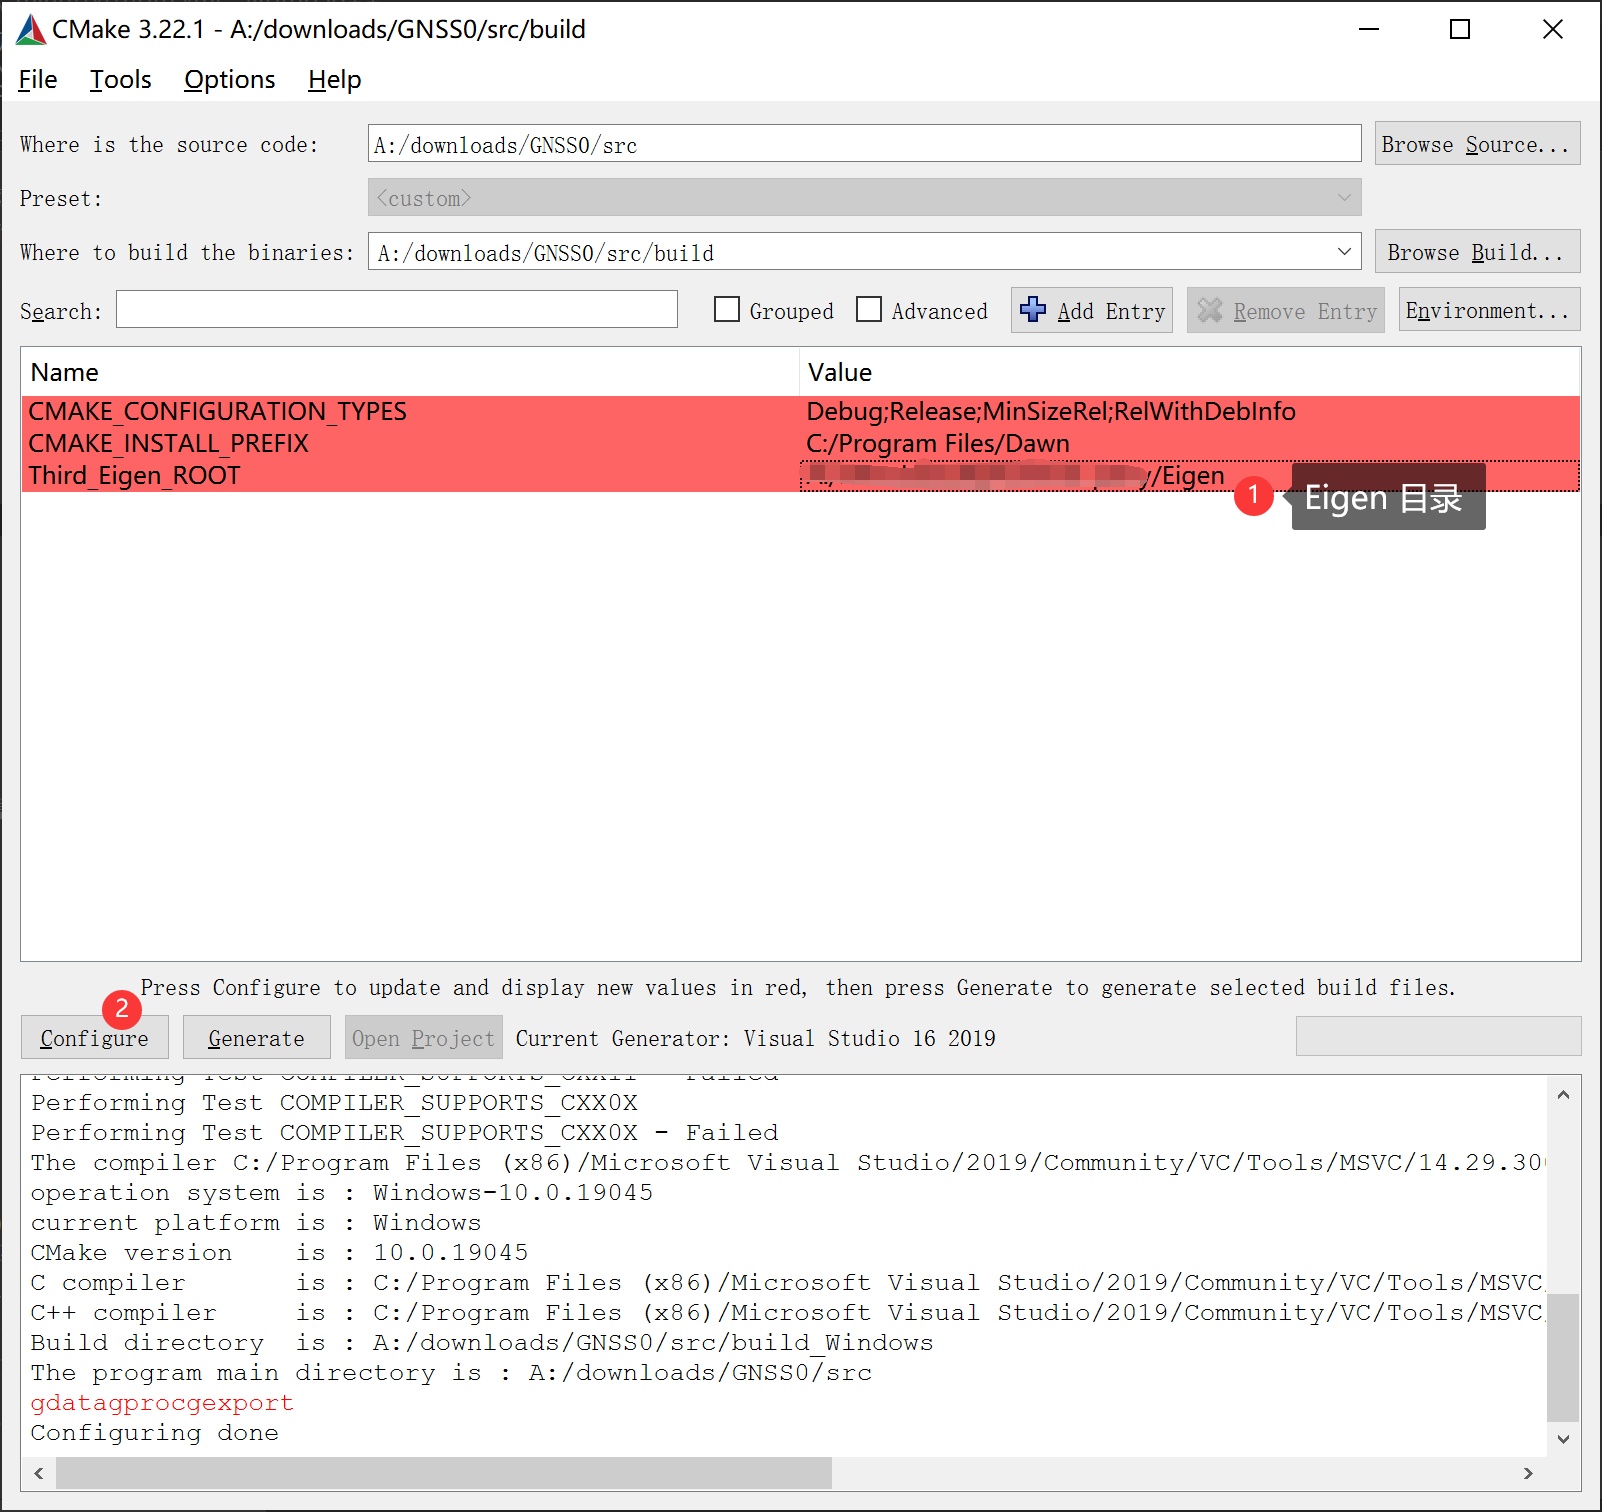Click the Browse Source button
1602x1512 pixels.
pyautogui.click(x=1477, y=144)
